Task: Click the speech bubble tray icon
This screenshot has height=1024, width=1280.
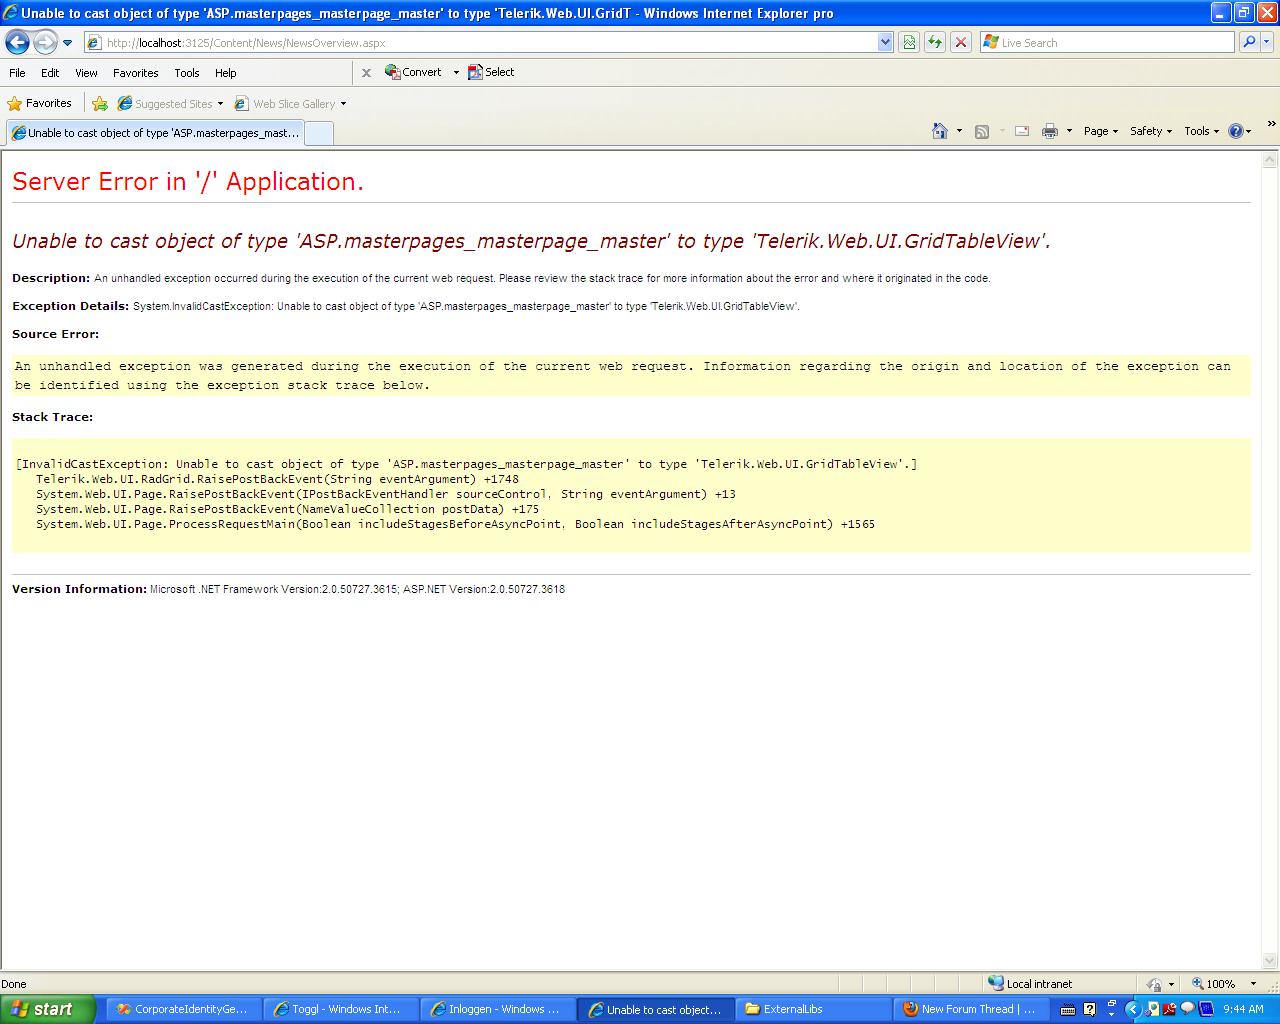Action: pyautogui.click(x=1187, y=1009)
